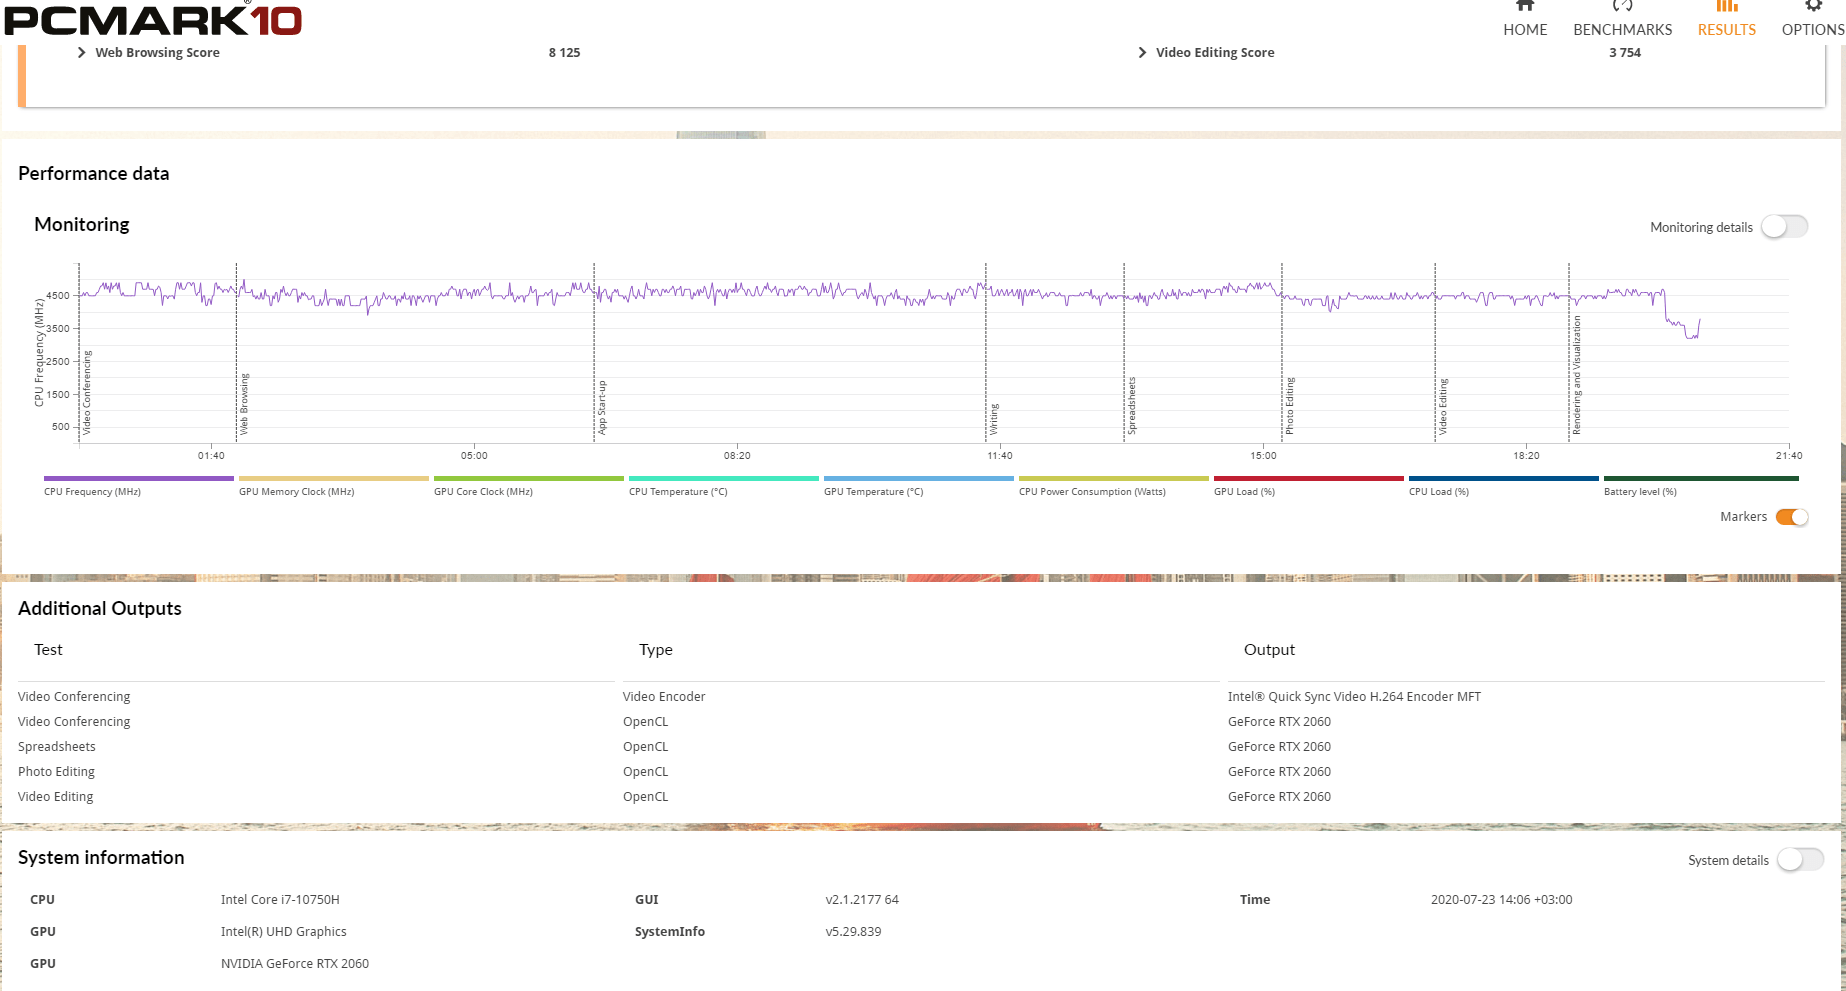Select the Battery level legend item
Image resolution: width=1846 pixels, height=991 pixels.
[x=1700, y=479]
